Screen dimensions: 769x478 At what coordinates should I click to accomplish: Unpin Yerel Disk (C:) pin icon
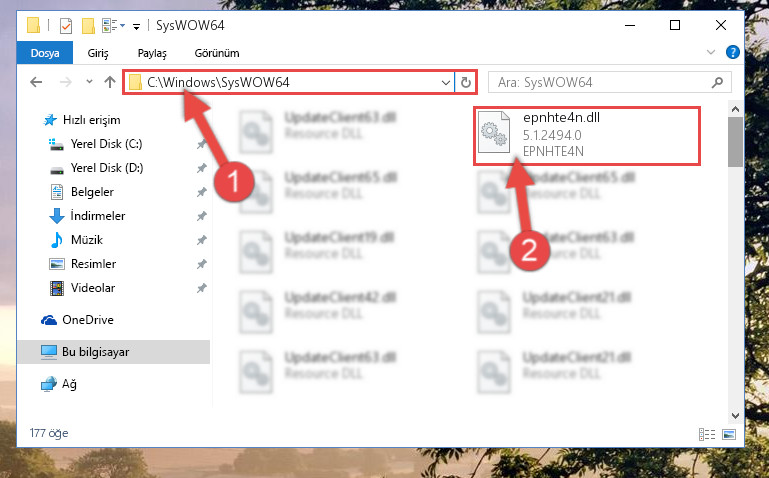click(201, 144)
